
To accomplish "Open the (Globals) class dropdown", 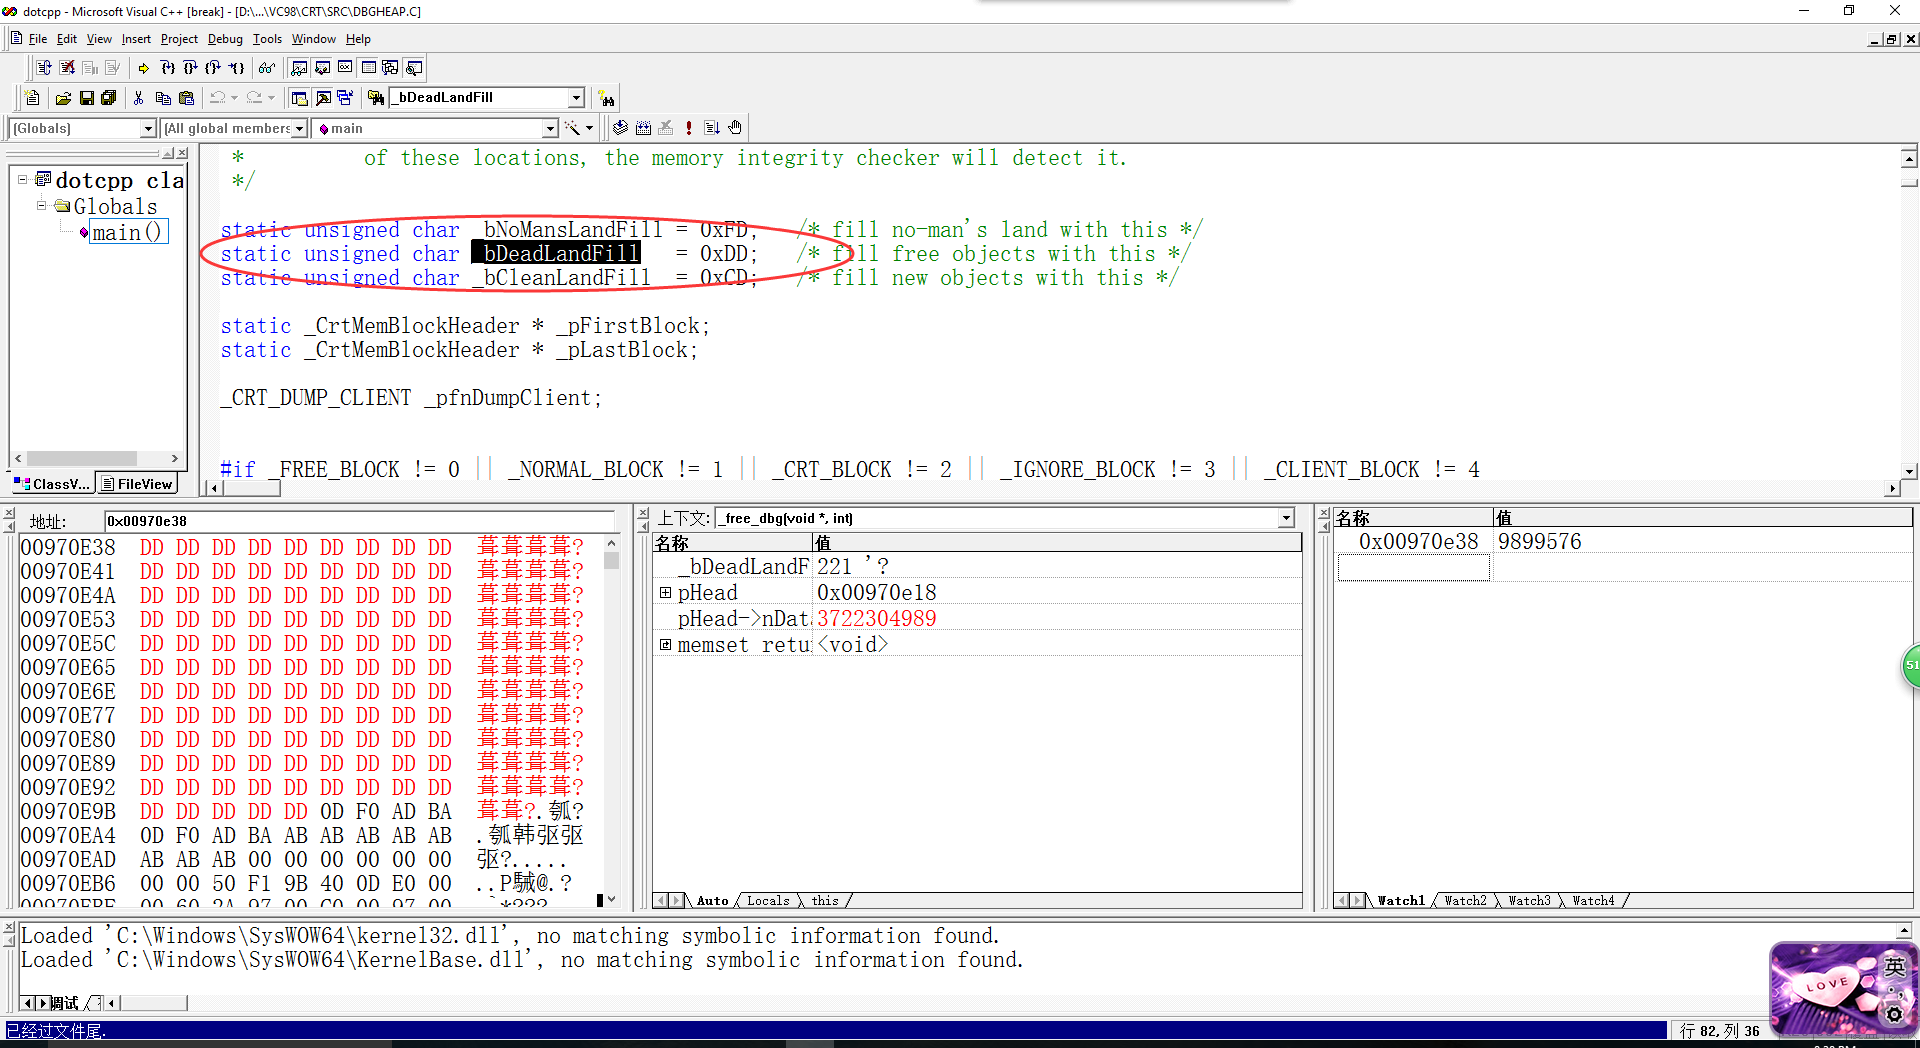I will click(148, 129).
